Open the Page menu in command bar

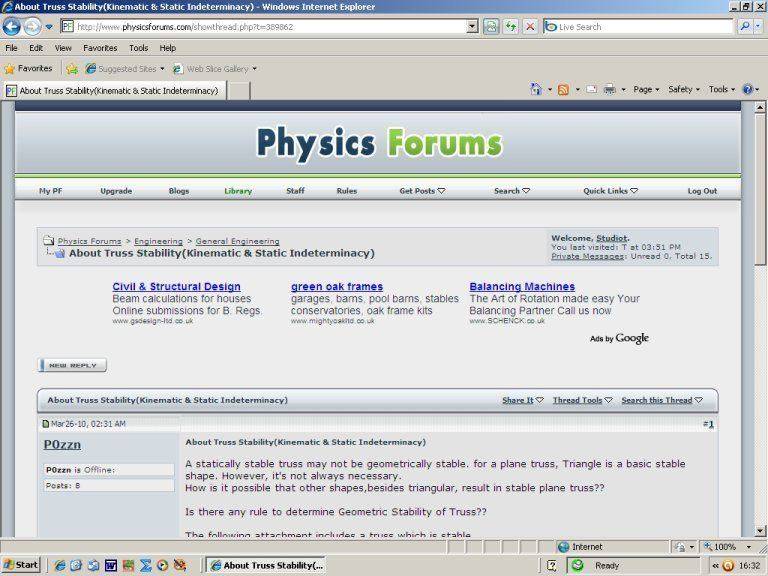point(646,90)
